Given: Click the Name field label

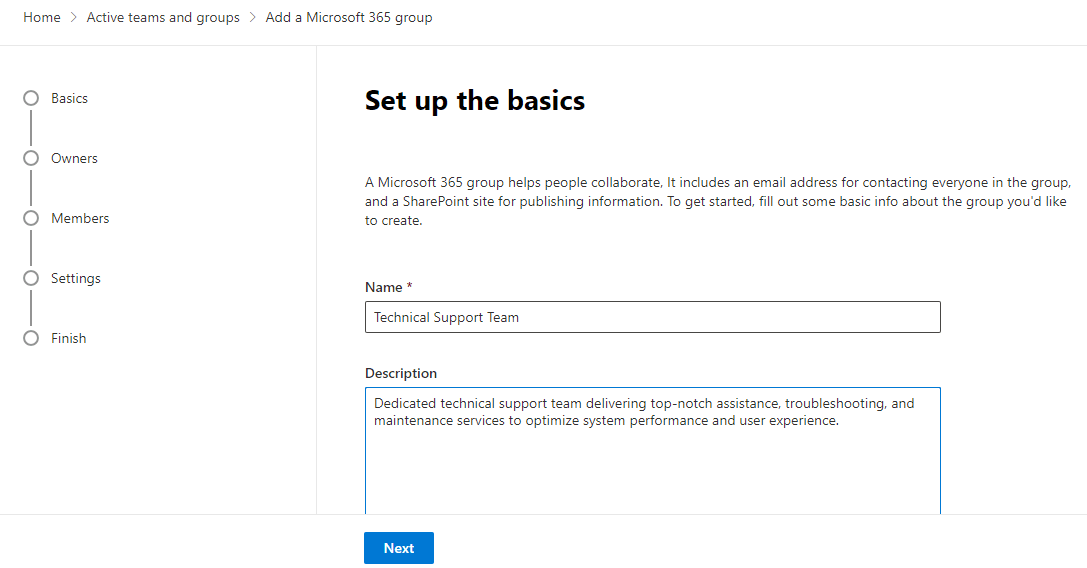Looking at the screenshot, I should point(383,287).
